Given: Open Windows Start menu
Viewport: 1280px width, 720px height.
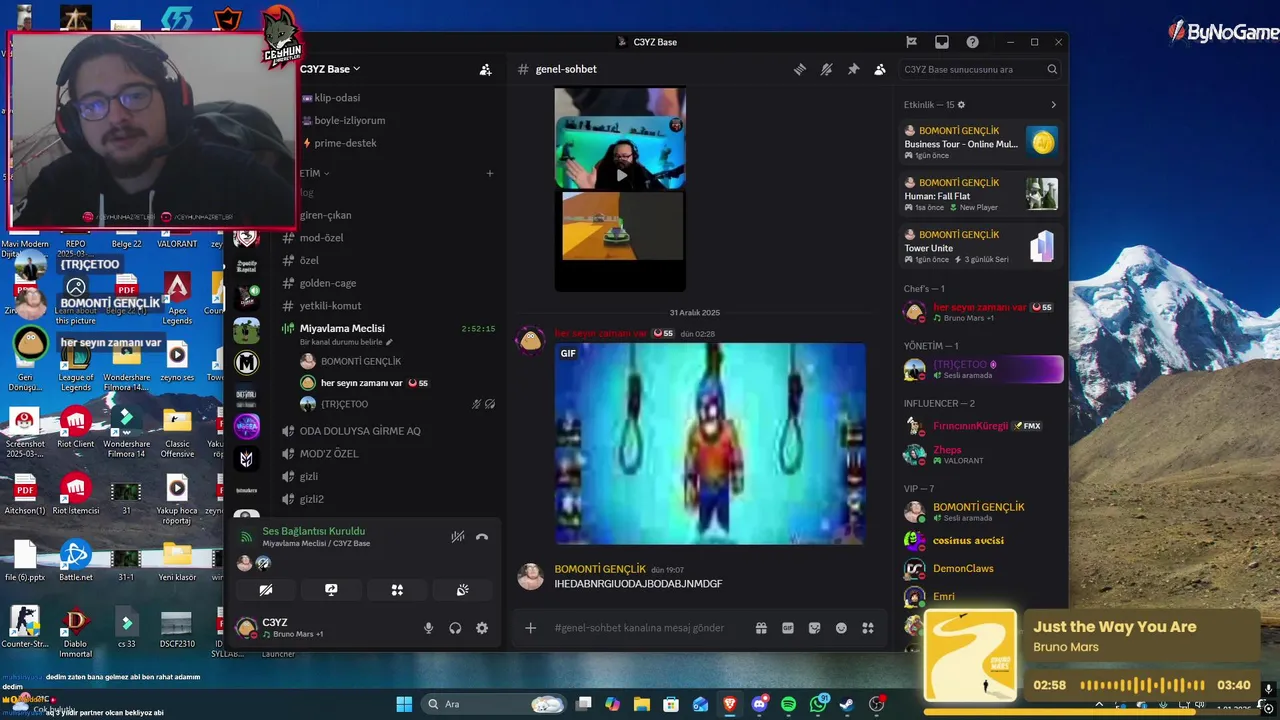Looking at the screenshot, I should (x=404, y=704).
